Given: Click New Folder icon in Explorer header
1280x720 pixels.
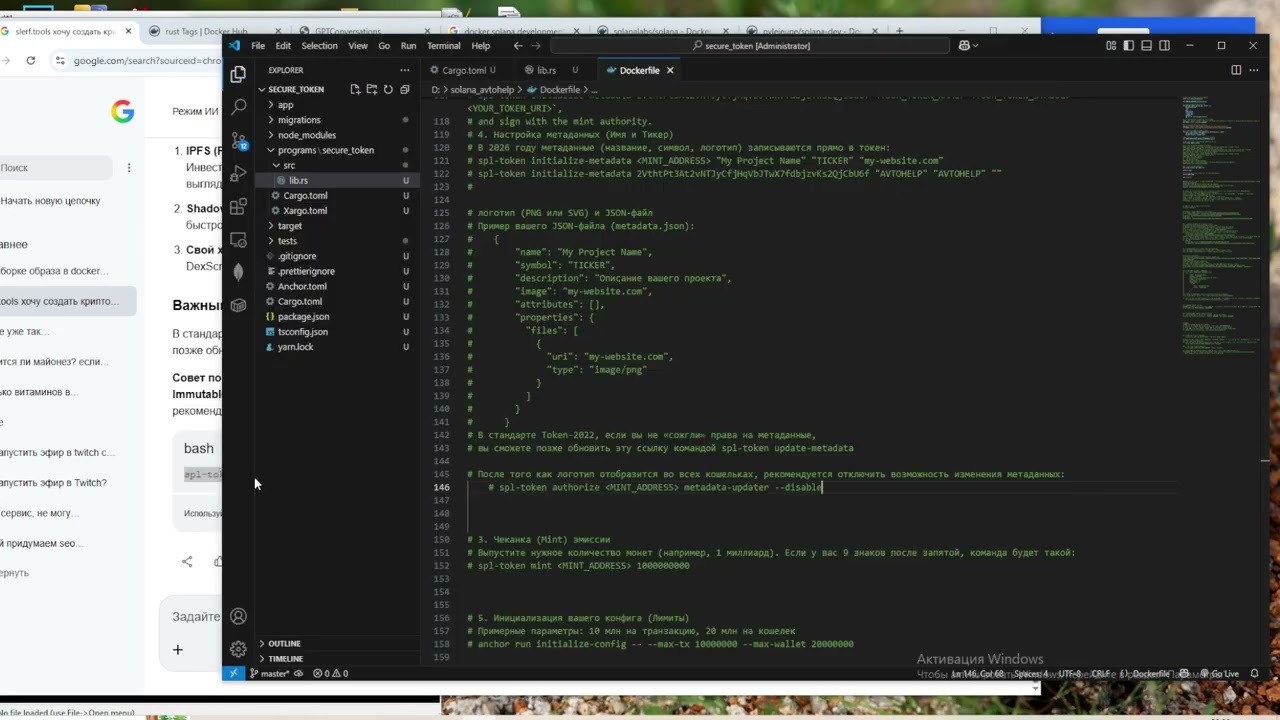Looking at the screenshot, I should pyautogui.click(x=371, y=89).
